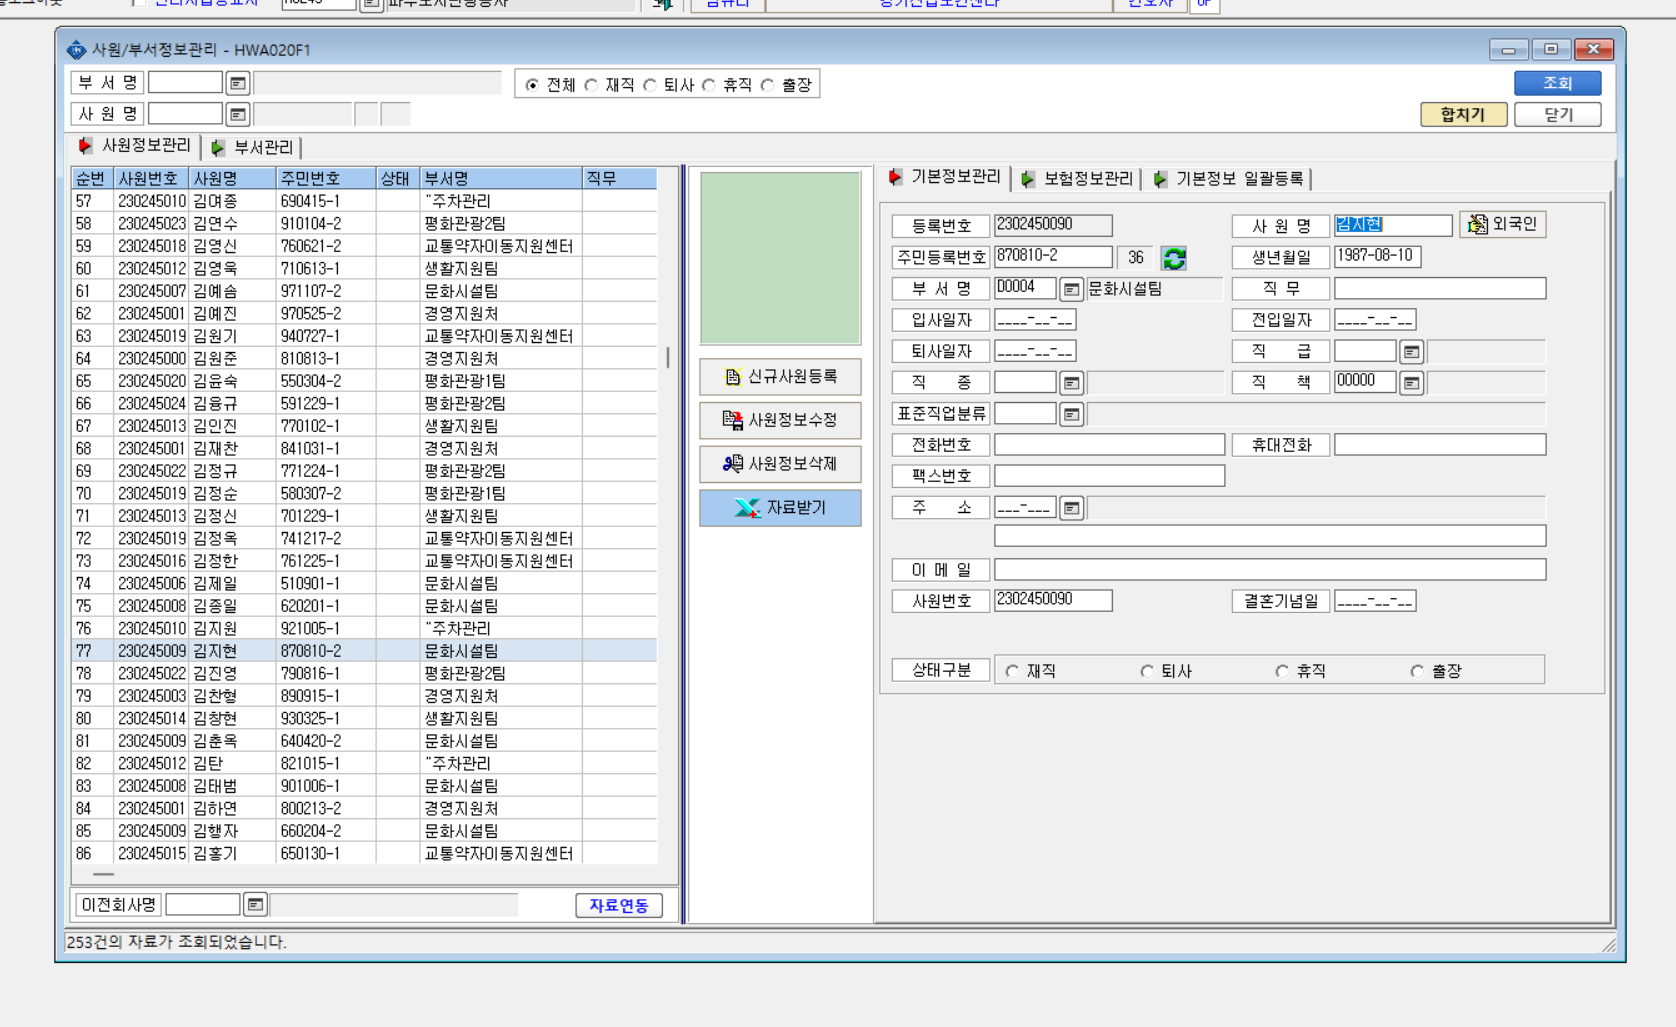Switch to the 보험정보관리 tab
Viewport: 1676px width, 1027px height.
1078,178
